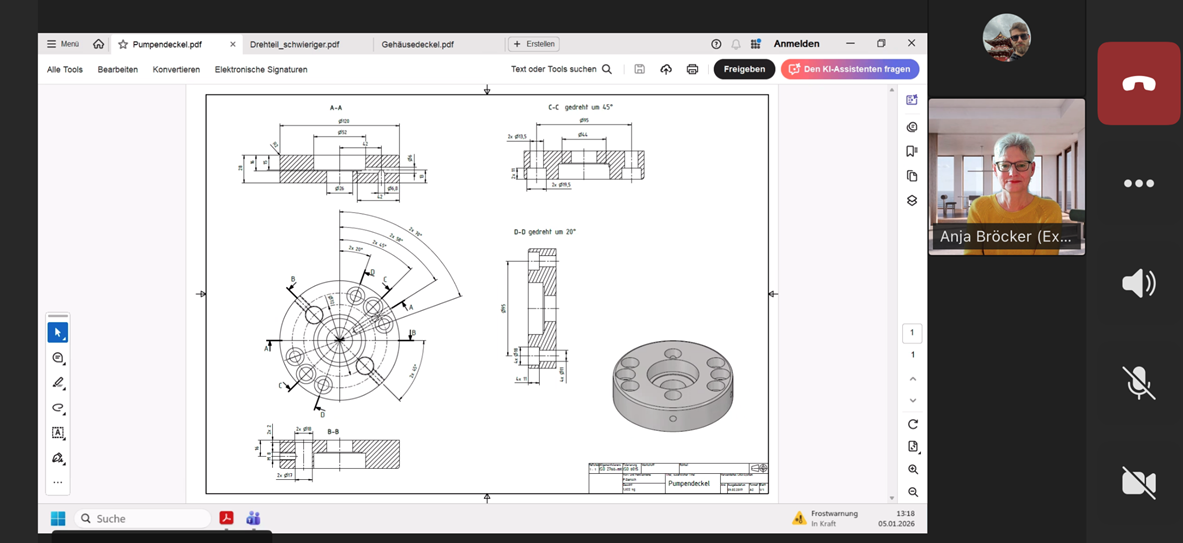Select the freehand draw loop tool
This screenshot has height=543, width=1183.
(58, 408)
